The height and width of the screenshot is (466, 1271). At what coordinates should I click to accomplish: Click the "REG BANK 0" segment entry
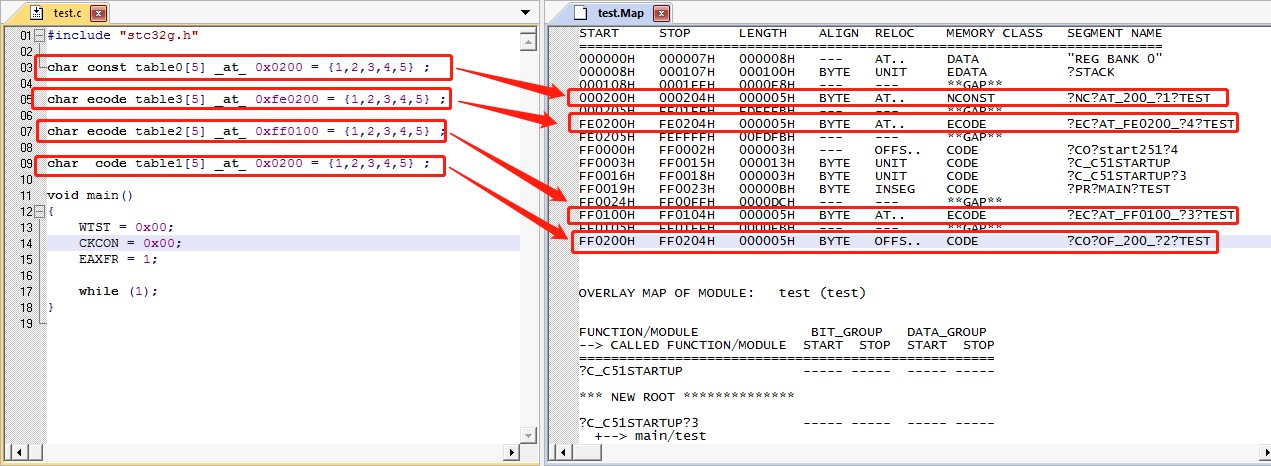click(1115, 59)
